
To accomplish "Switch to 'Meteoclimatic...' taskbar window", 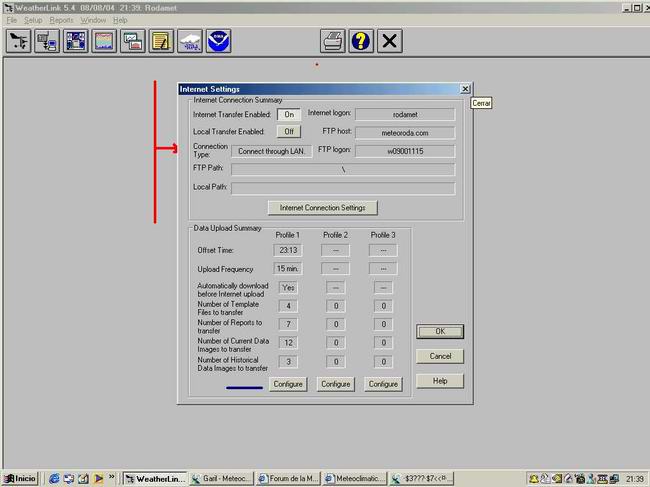I will [355, 479].
